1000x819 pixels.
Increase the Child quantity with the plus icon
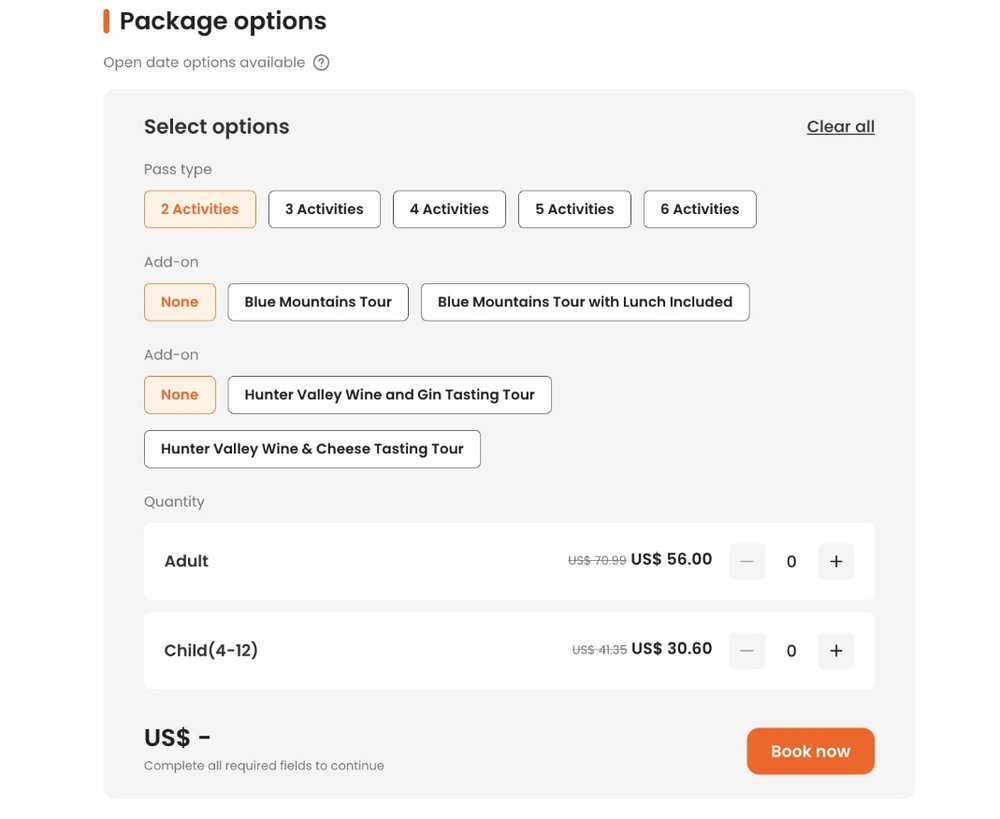pyautogui.click(x=836, y=650)
